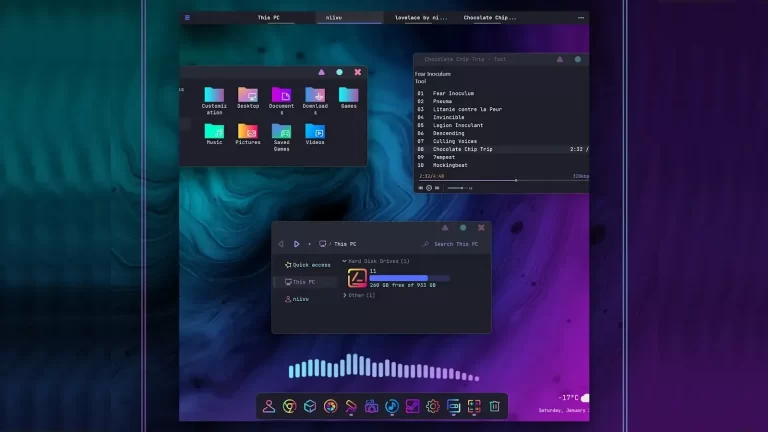Open drive 11 in Hard Disk Drives
Screen dimensions: 768x432
(356, 278)
